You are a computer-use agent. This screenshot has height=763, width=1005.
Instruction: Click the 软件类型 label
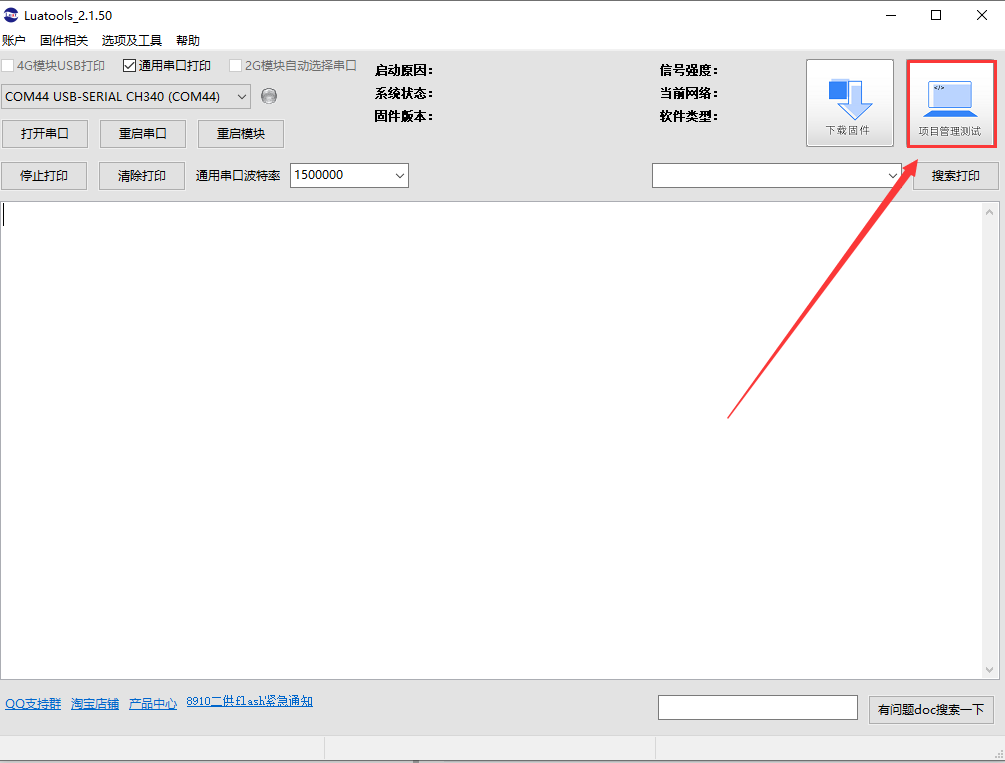coord(689,116)
